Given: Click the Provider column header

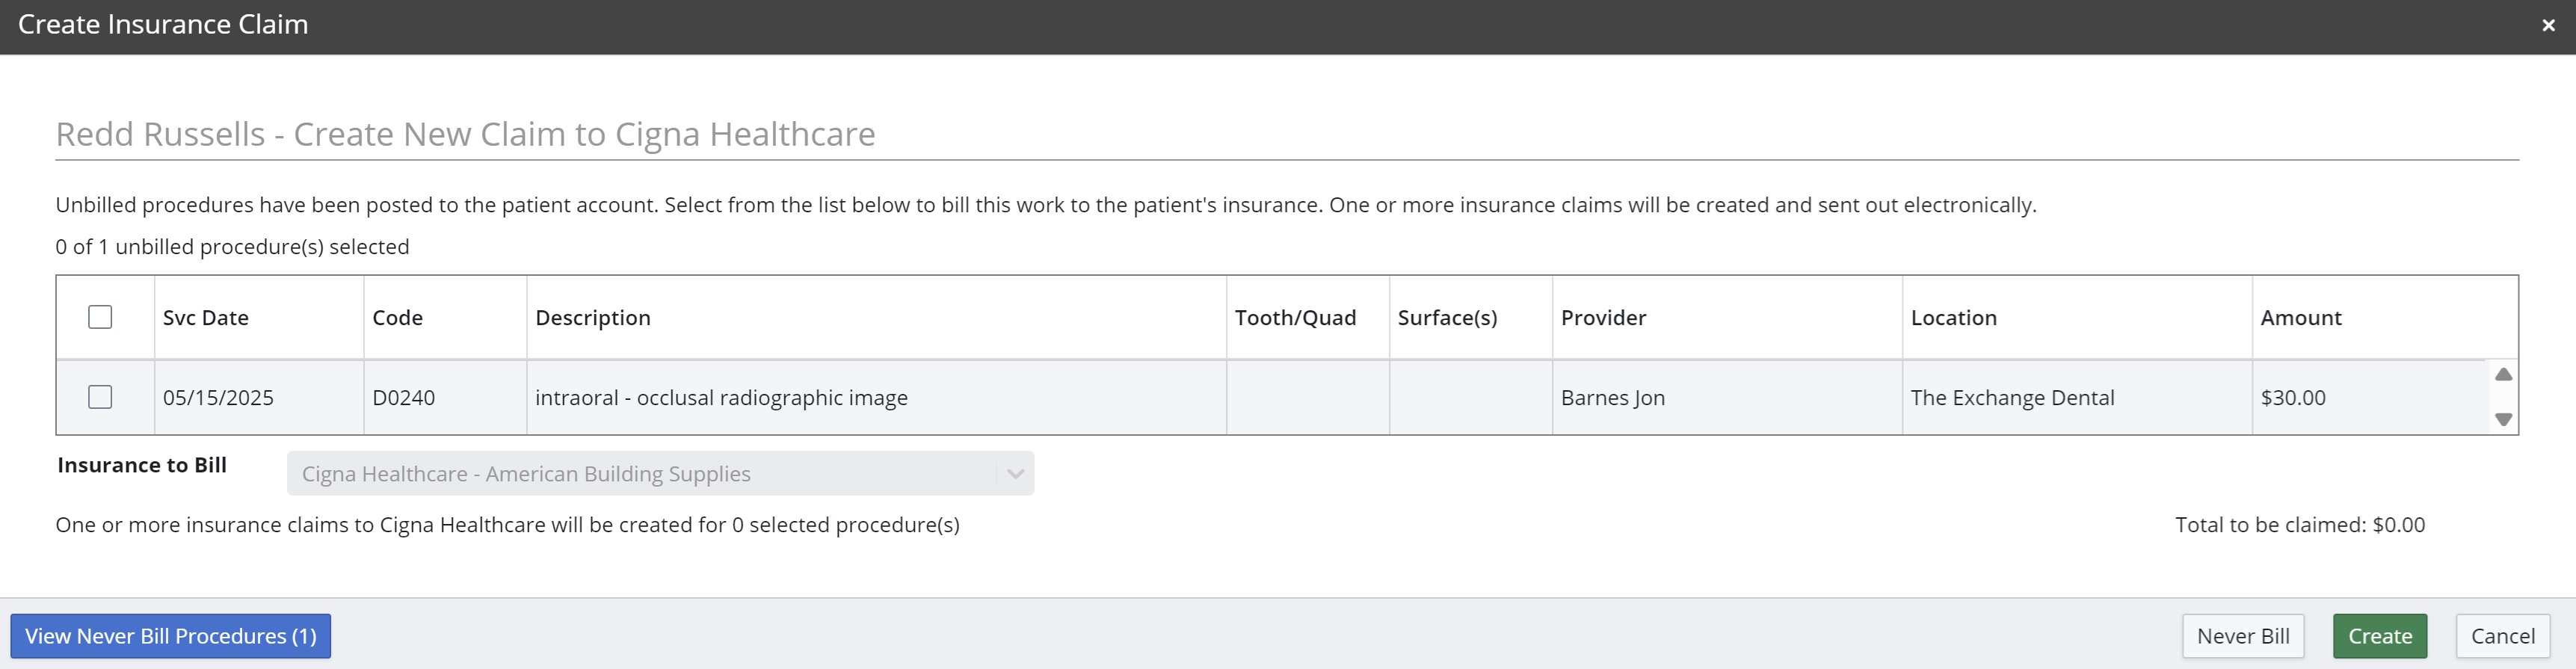Looking at the screenshot, I should click(x=1603, y=318).
